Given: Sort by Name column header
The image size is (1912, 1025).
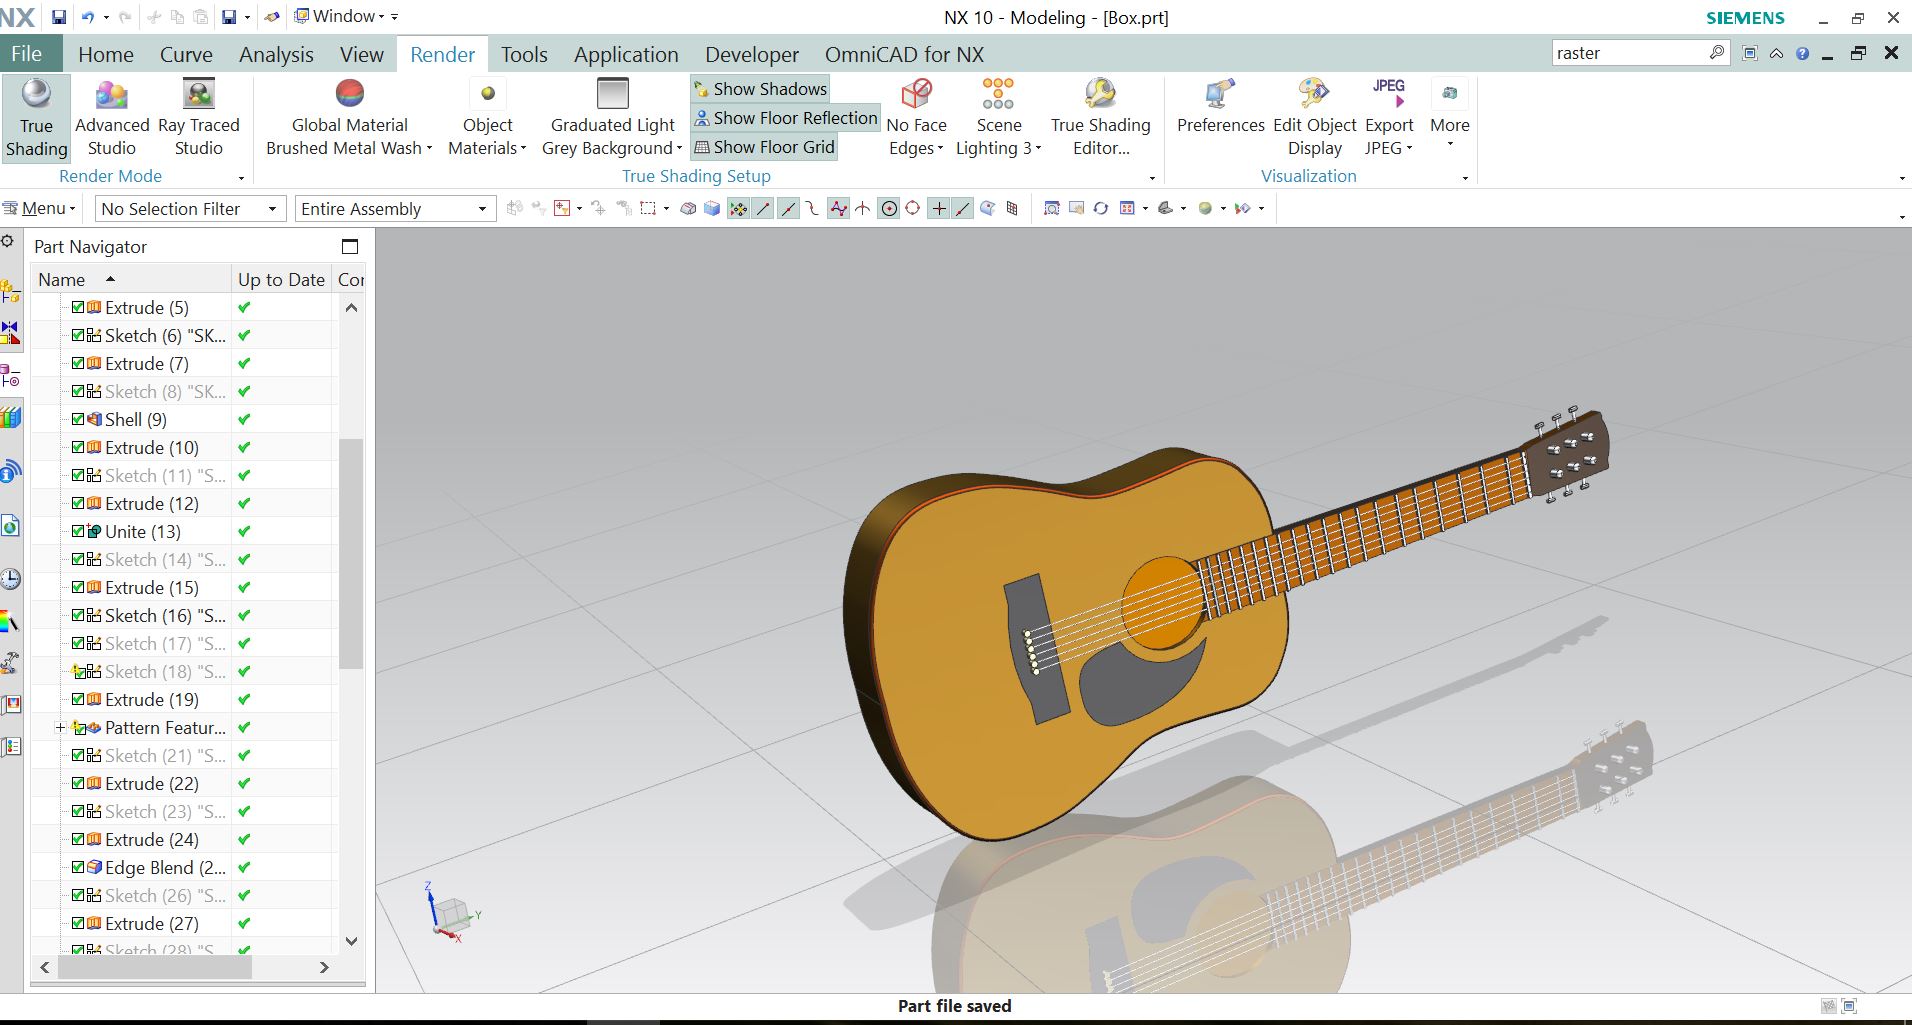Looking at the screenshot, I should click(x=130, y=280).
